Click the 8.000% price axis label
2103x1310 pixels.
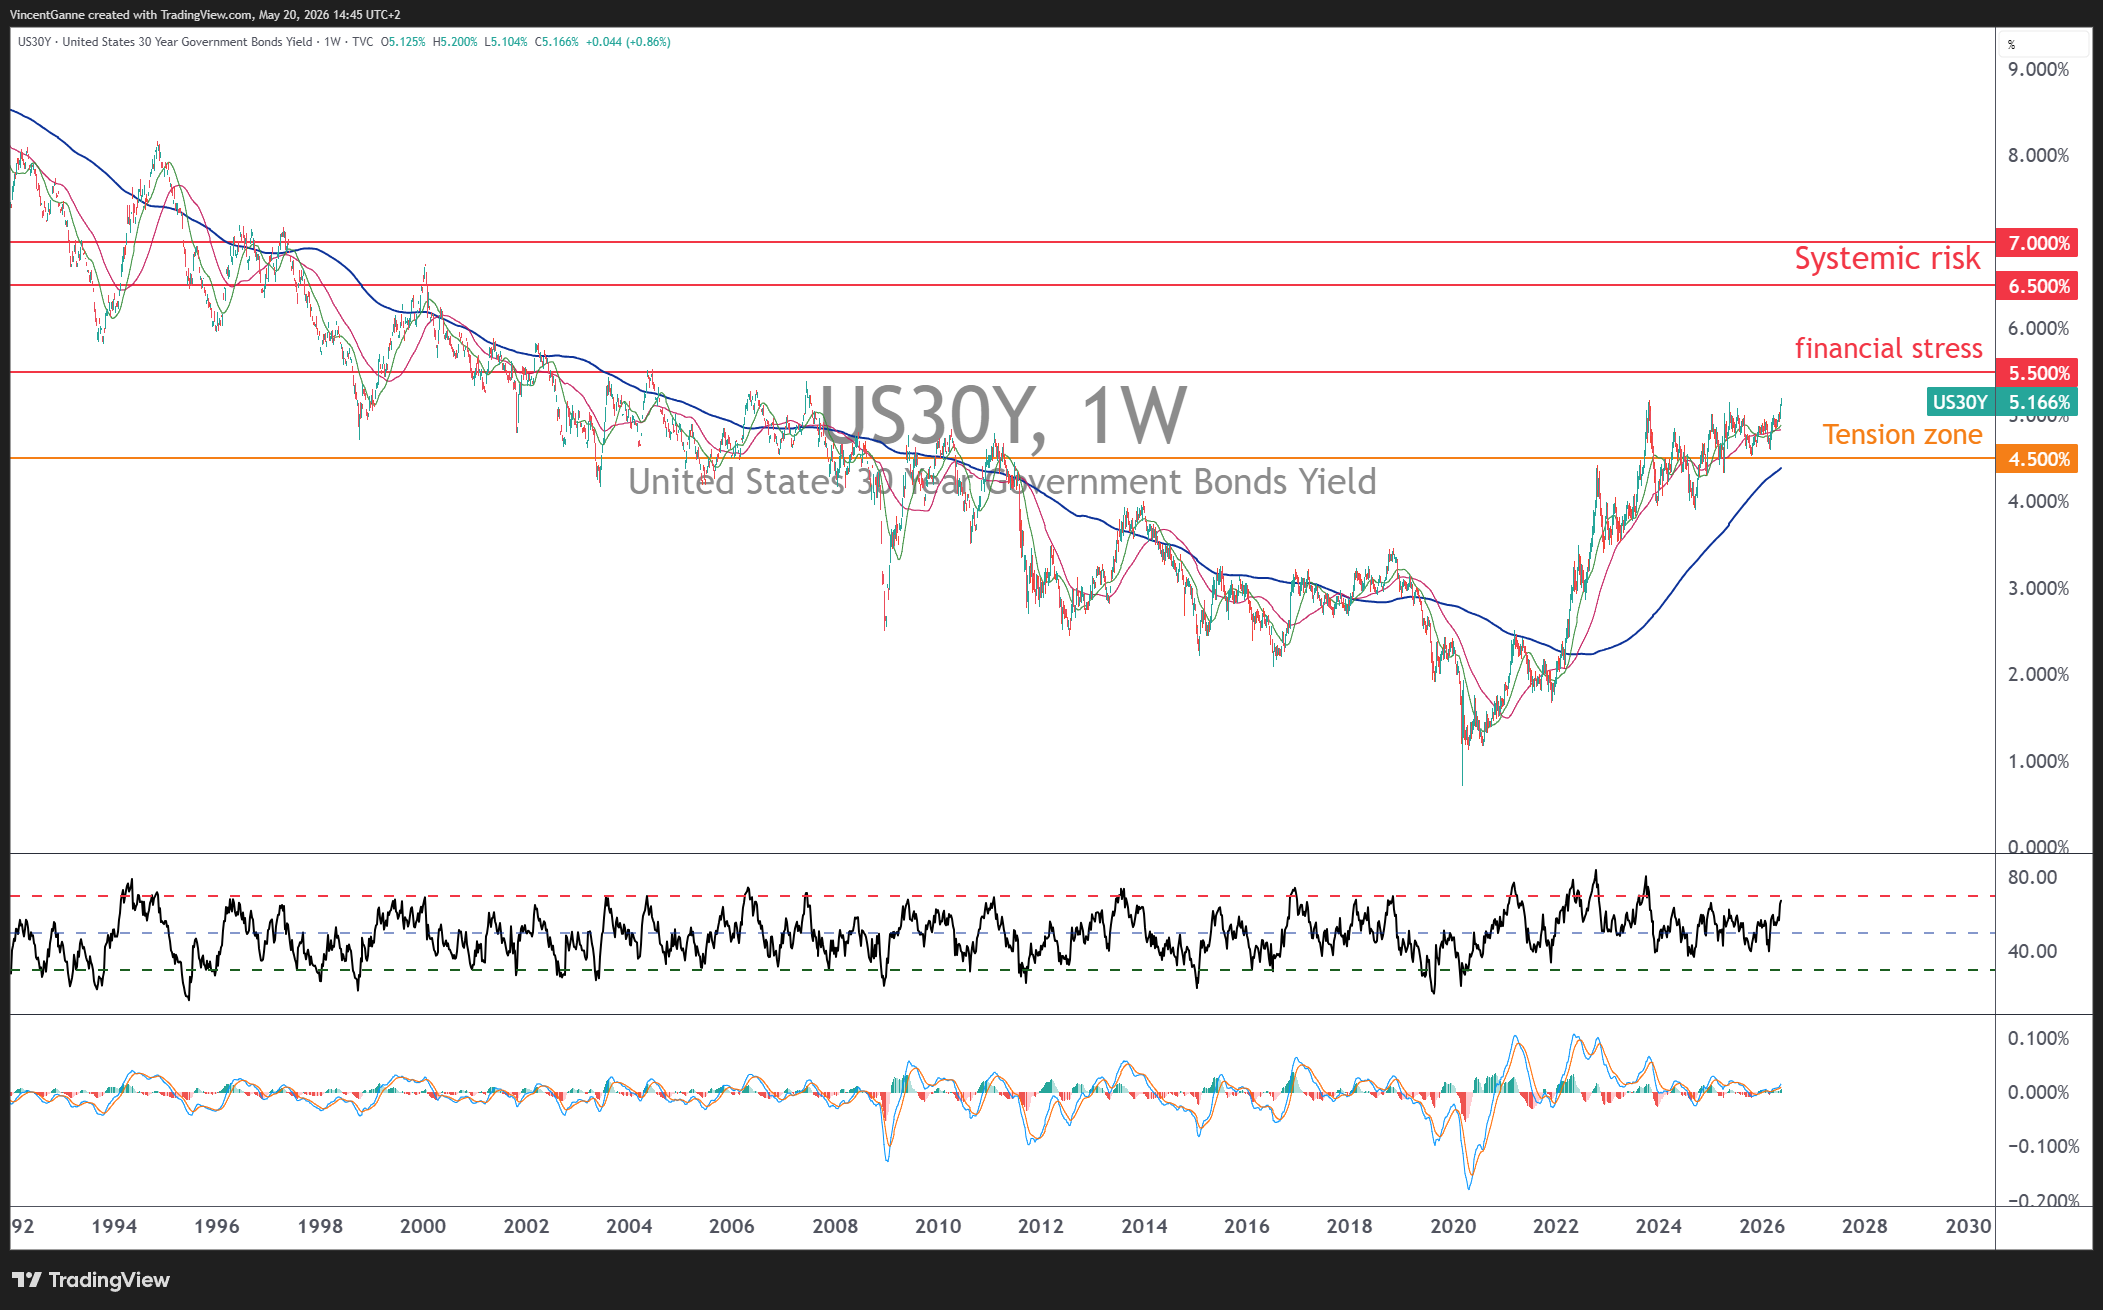(x=2038, y=155)
